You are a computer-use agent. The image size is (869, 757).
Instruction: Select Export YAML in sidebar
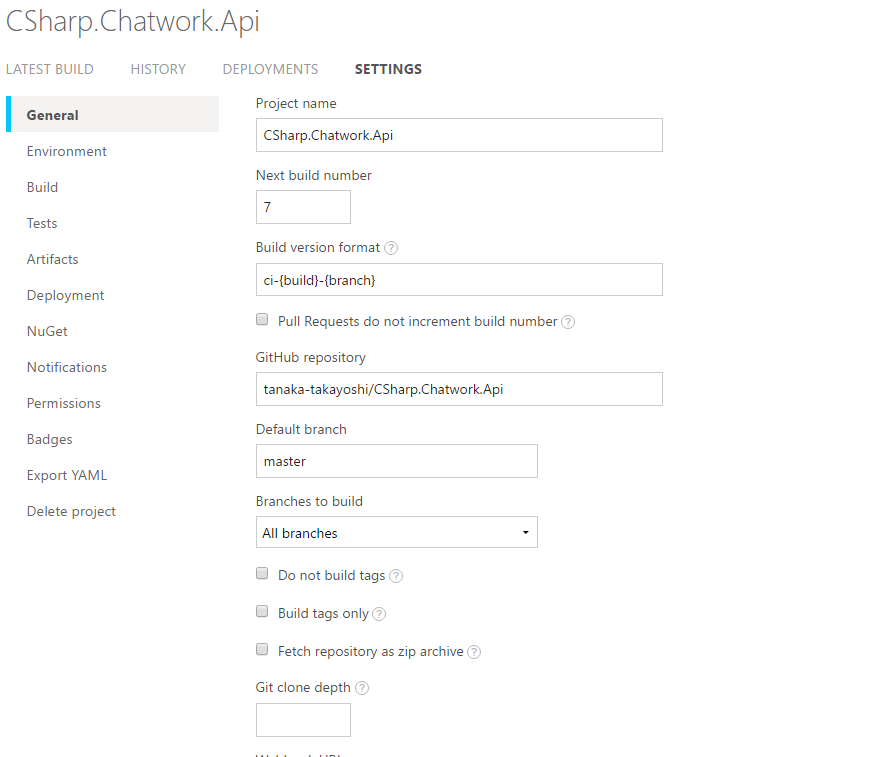[x=67, y=475]
